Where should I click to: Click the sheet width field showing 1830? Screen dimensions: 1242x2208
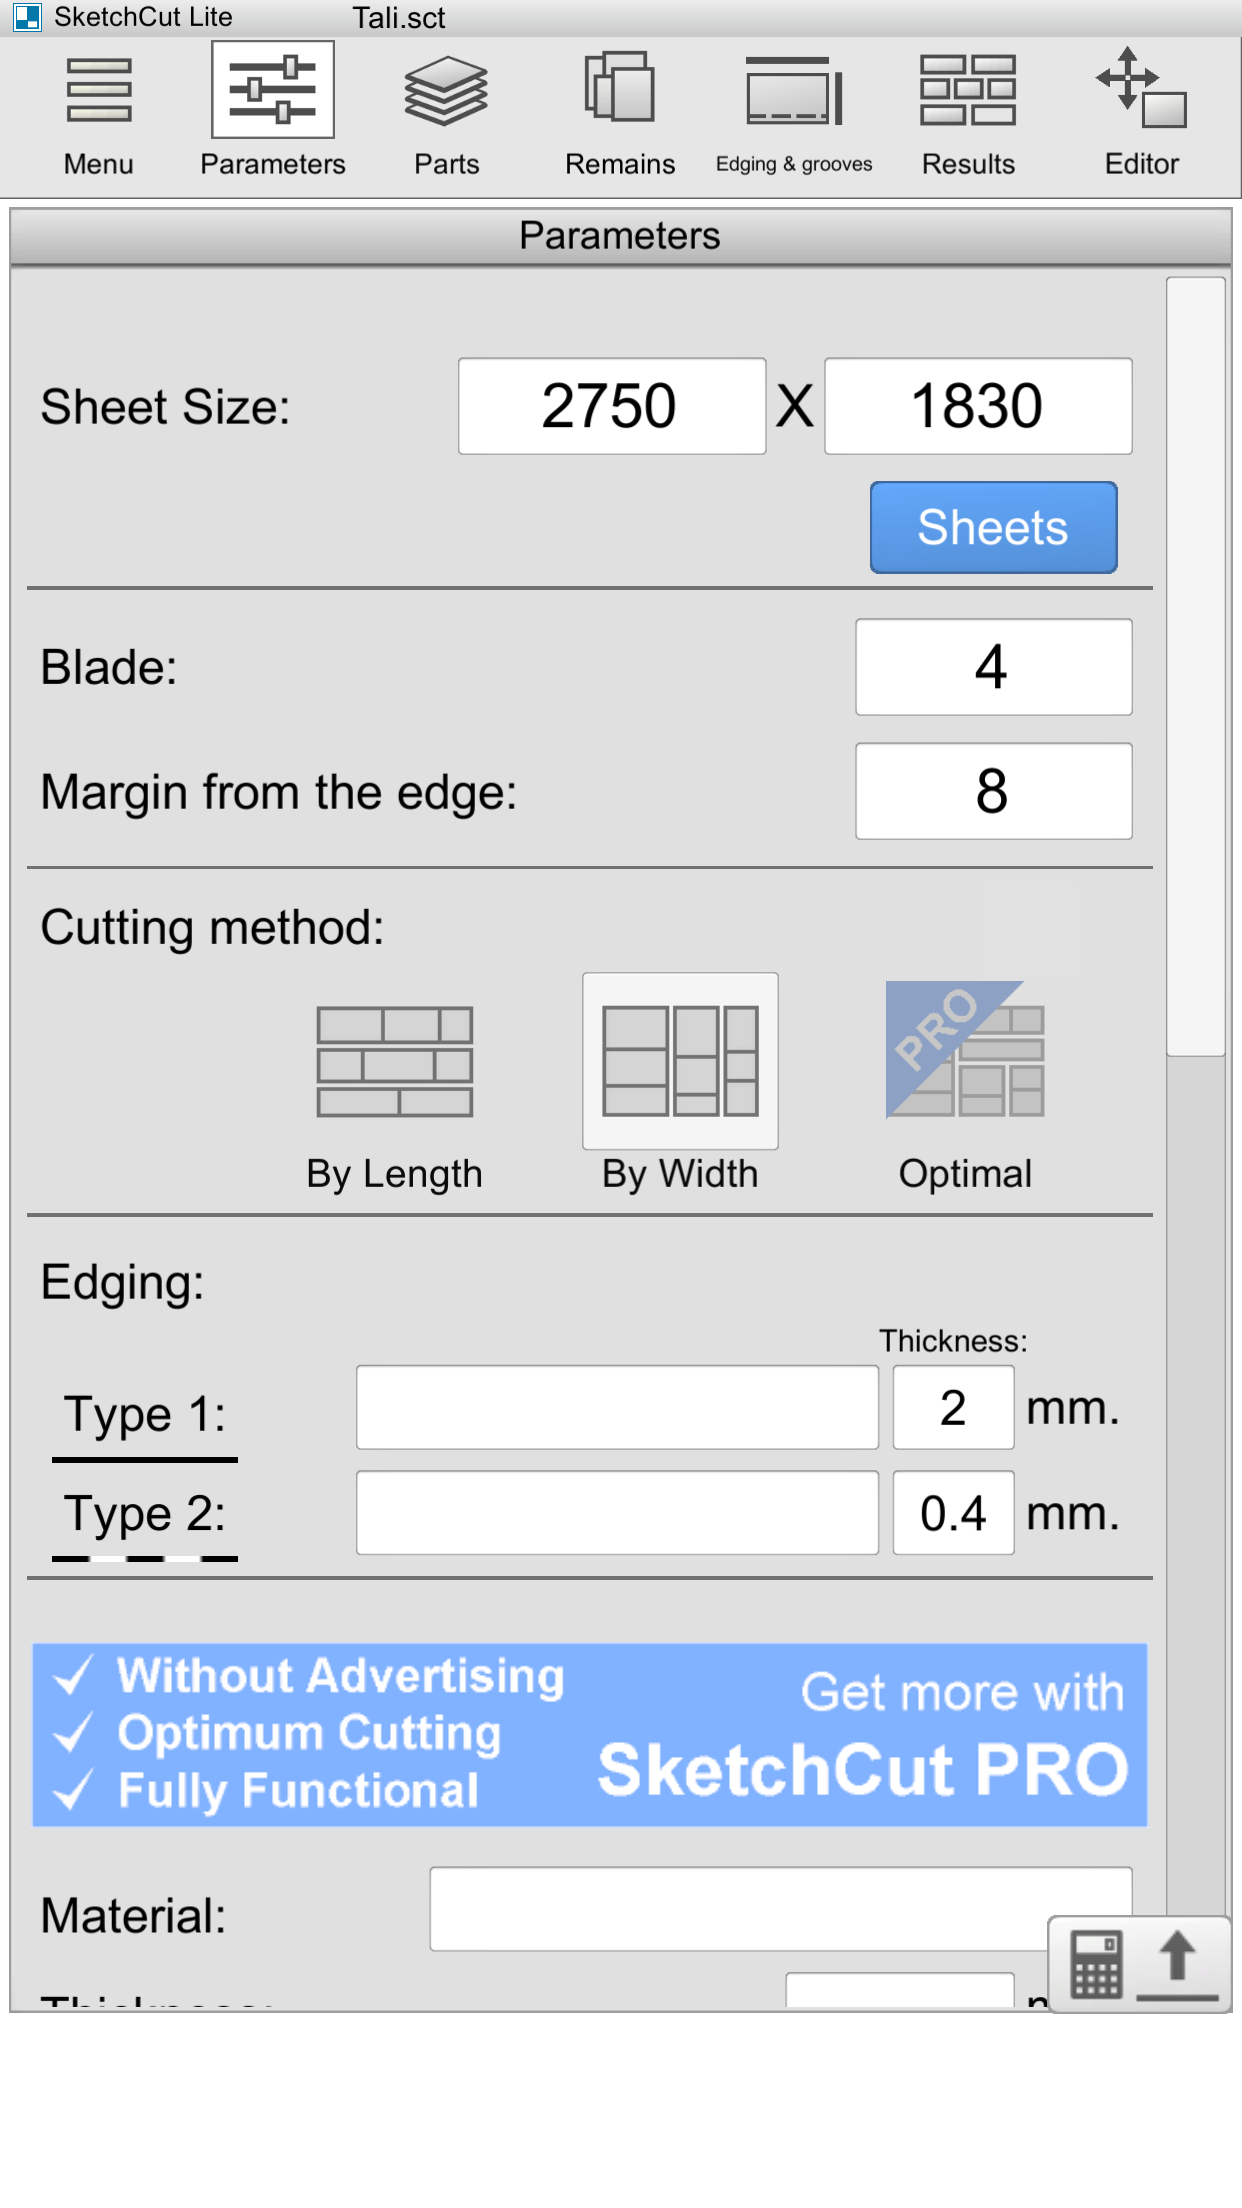(x=978, y=406)
